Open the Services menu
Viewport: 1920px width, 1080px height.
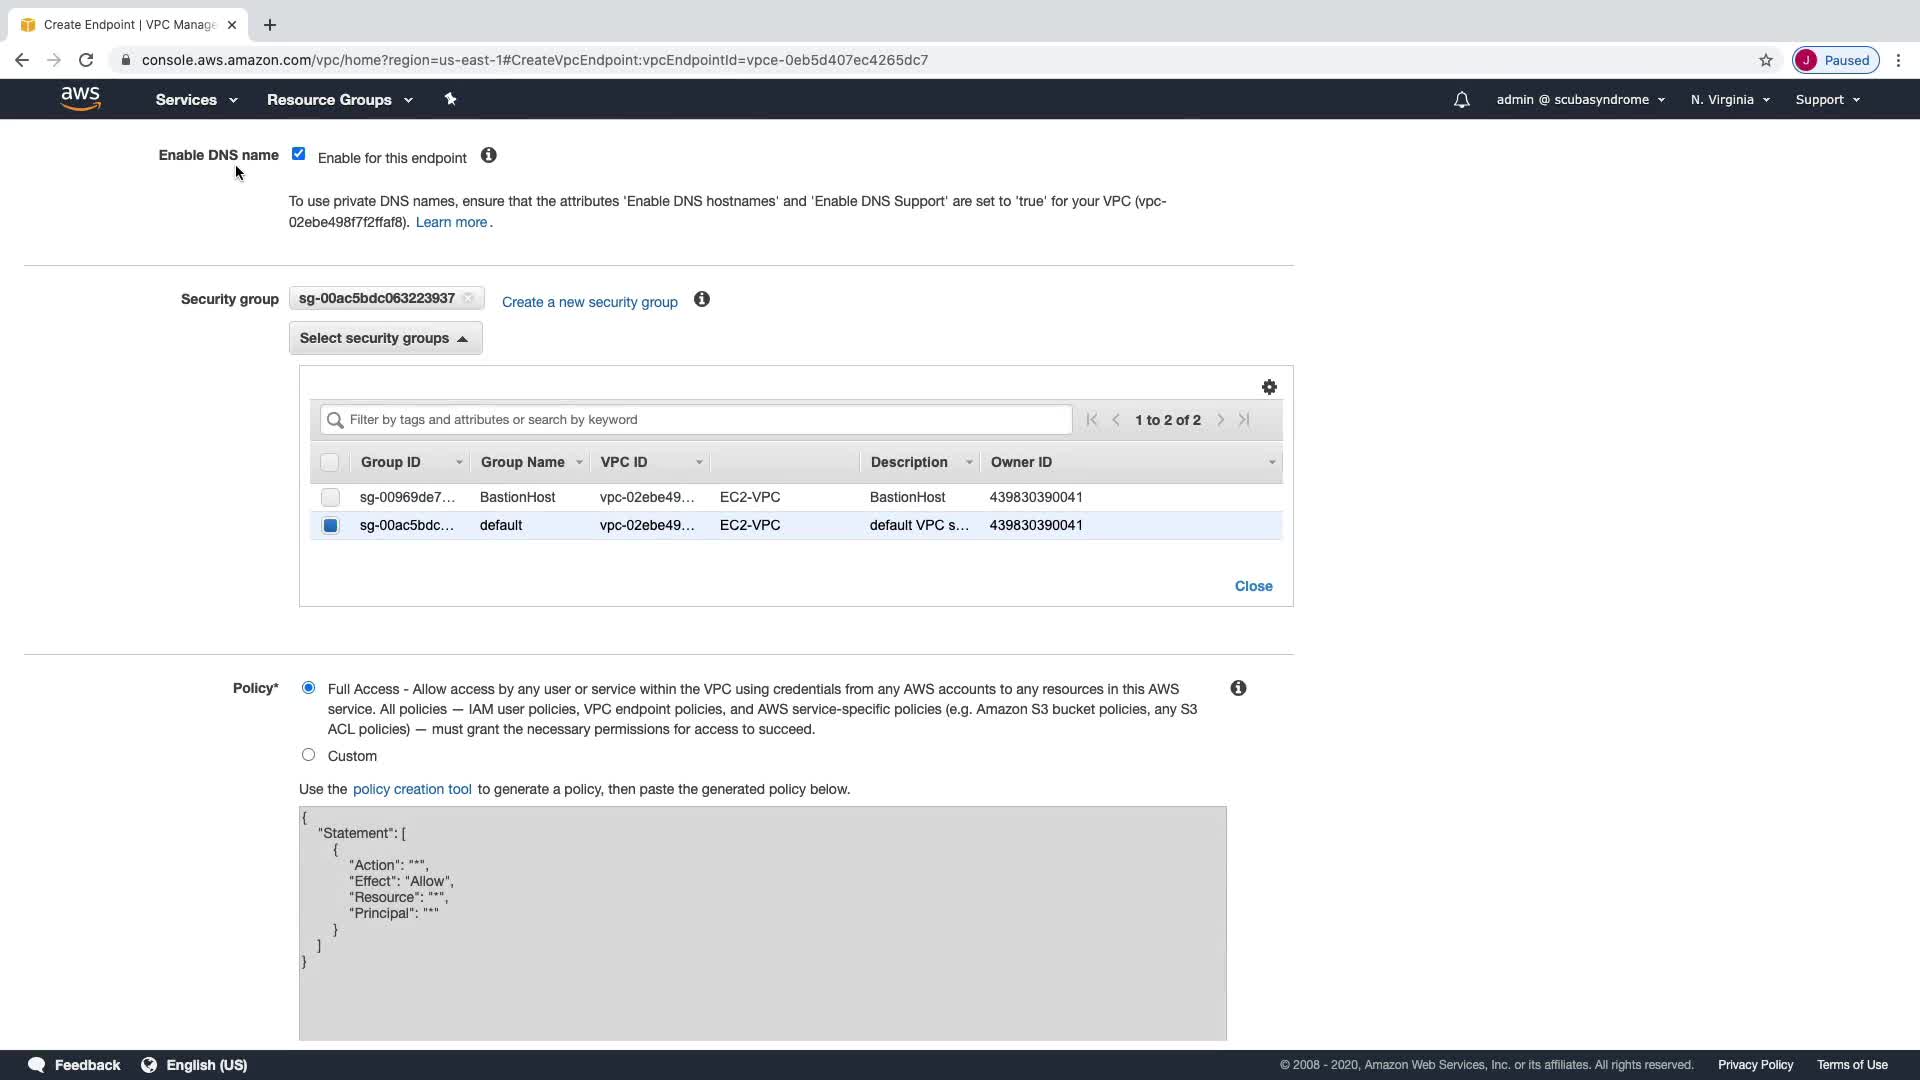tap(196, 100)
